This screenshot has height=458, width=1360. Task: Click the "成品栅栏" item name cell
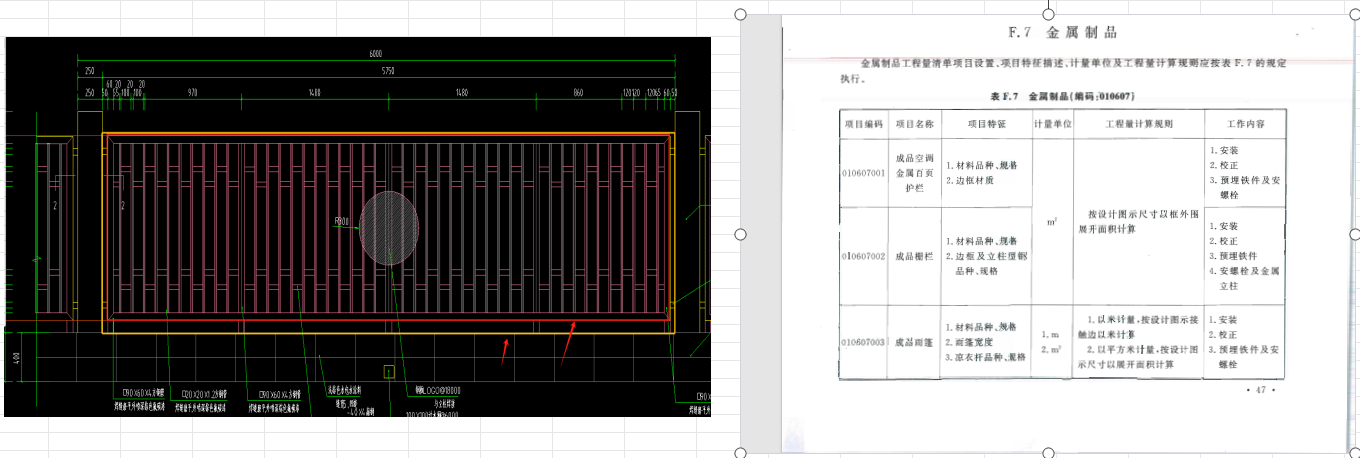click(x=914, y=257)
